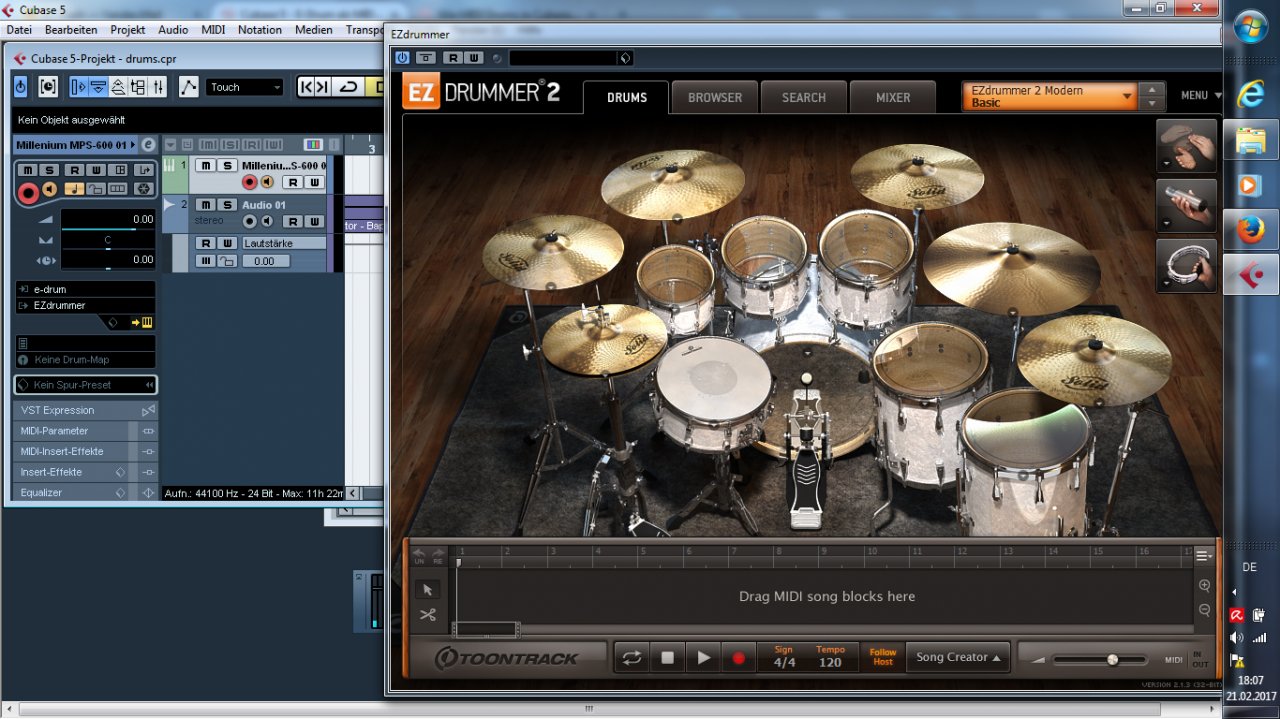The height and width of the screenshot is (719, 1280).
Task: Open the edit instrument 'e' button
Action: tap(148, 145)
